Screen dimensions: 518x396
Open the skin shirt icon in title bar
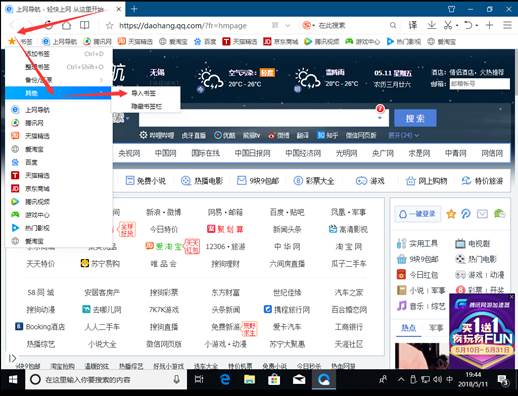451,9
